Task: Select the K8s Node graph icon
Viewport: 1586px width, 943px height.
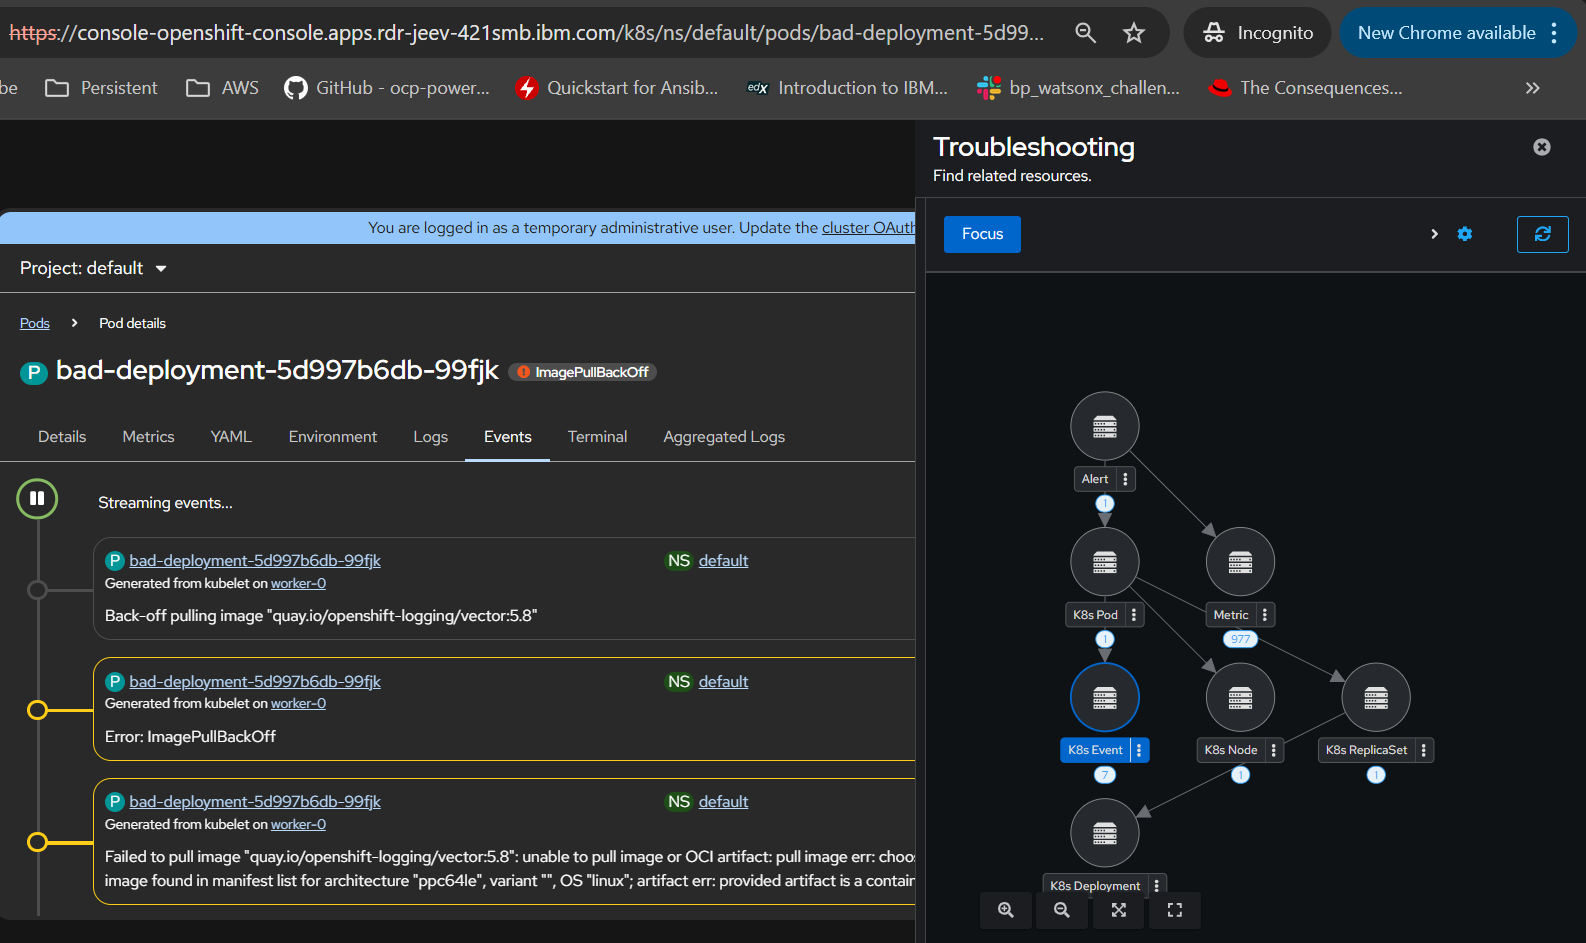Action: pyautogui.click(x=1240, y=698)
